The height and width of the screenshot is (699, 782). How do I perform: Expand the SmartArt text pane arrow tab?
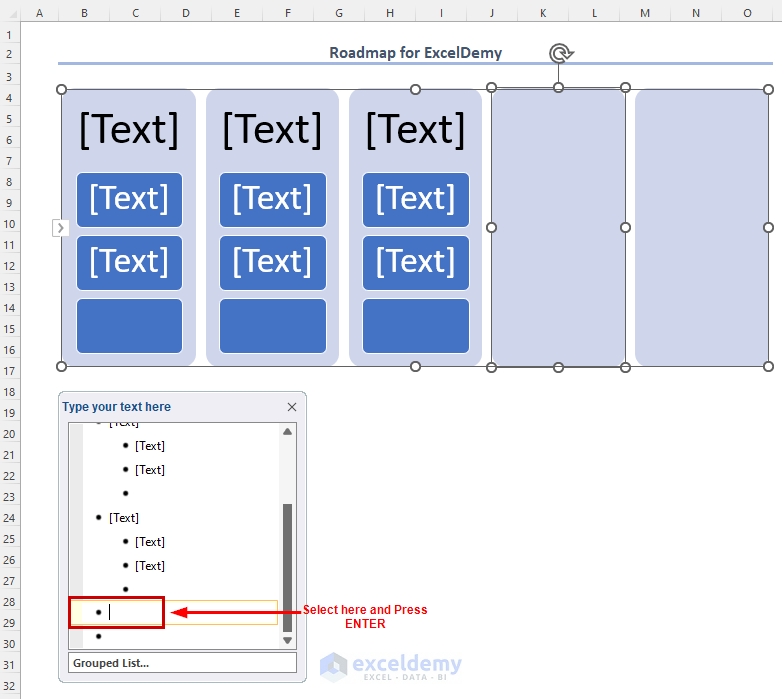pos(60,228)
